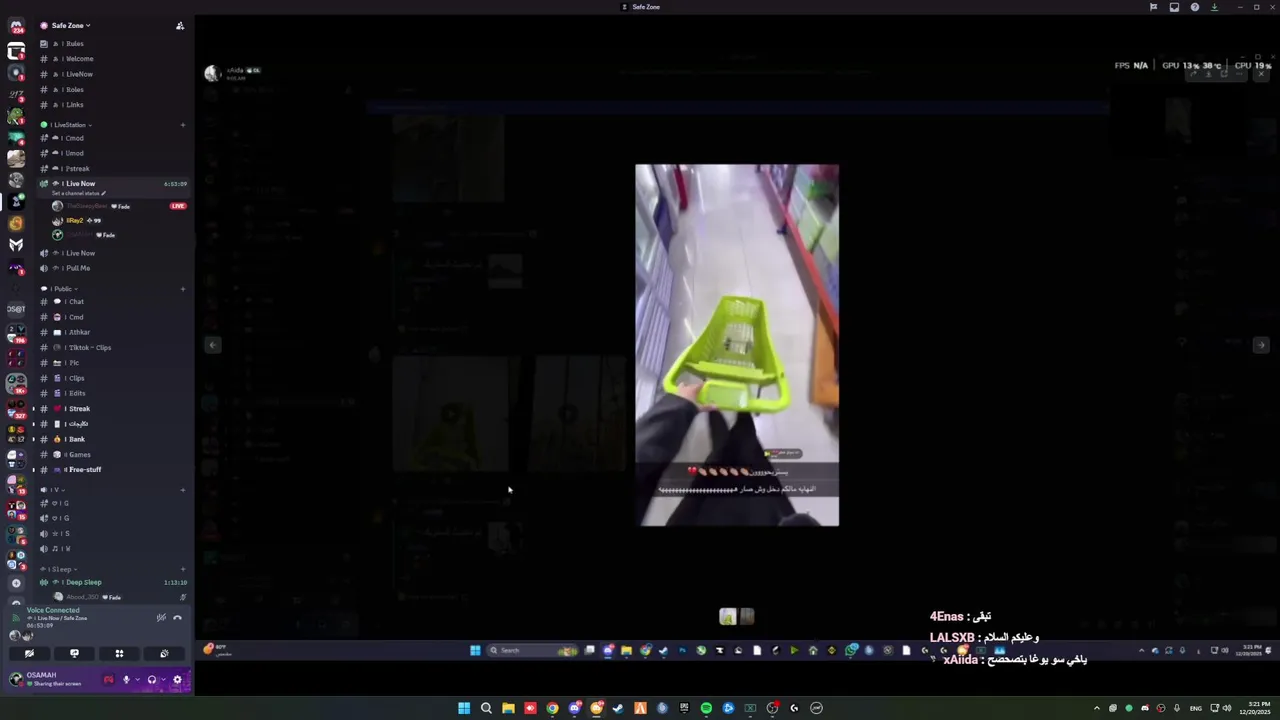Viewport: 1280px width, 720px height.
Task: Open headphone output options arrow
Action: point(162,680)
